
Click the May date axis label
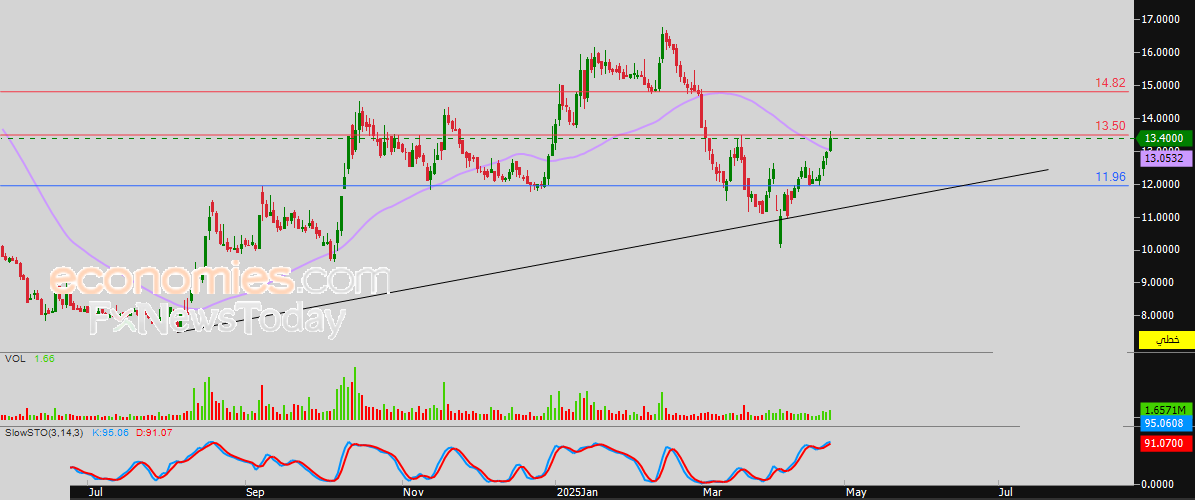(857, 492)
